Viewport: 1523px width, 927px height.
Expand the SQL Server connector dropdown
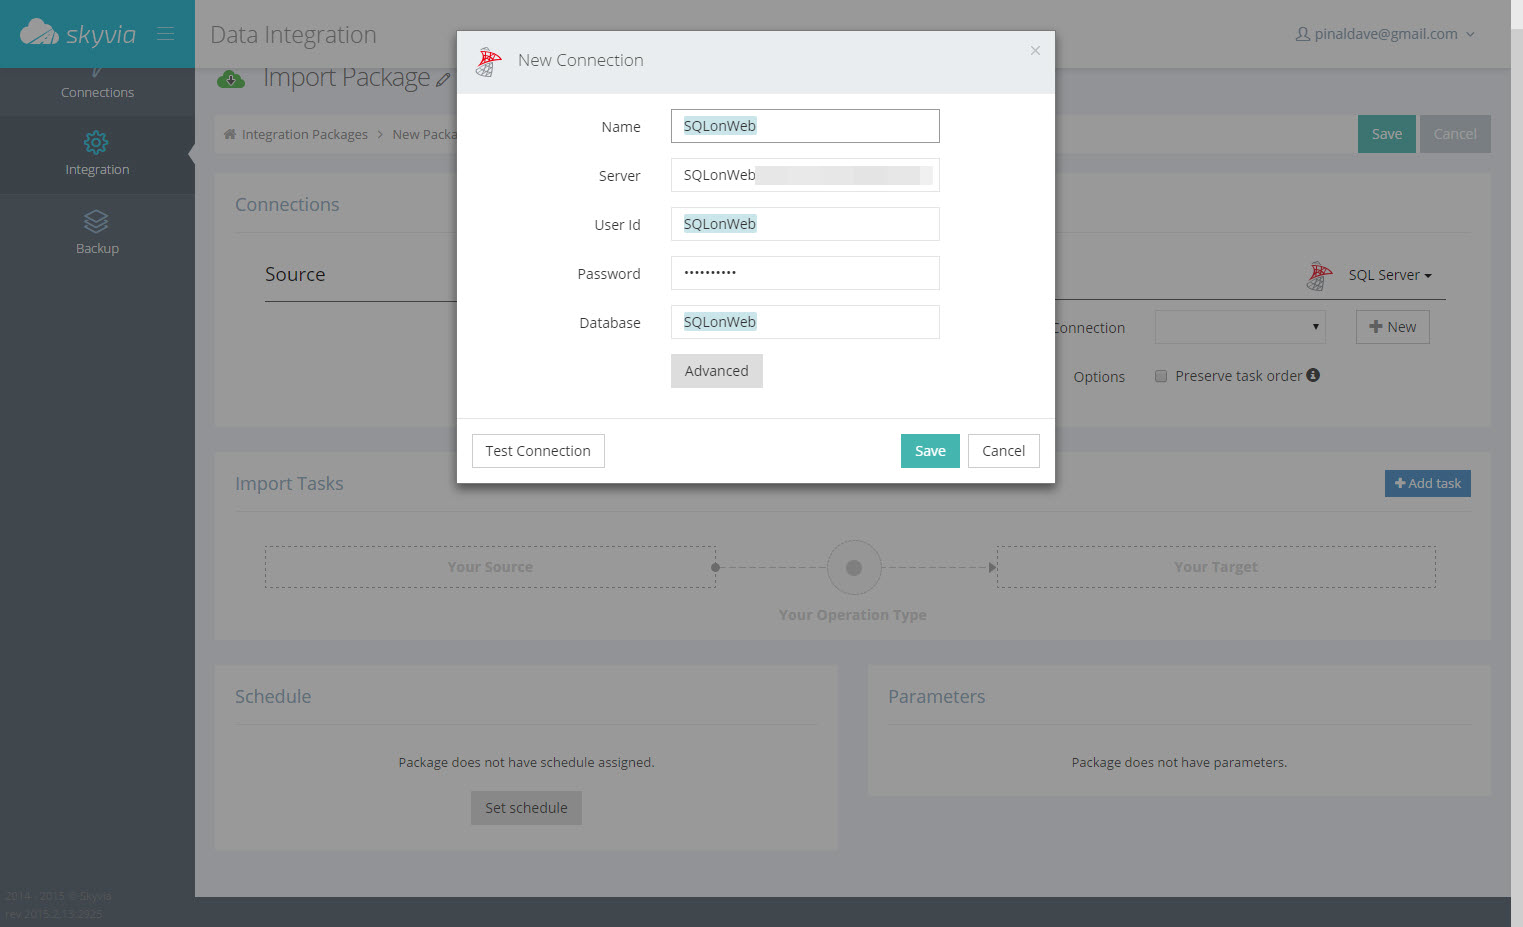pyautogui.click(x=1390, y=275)
